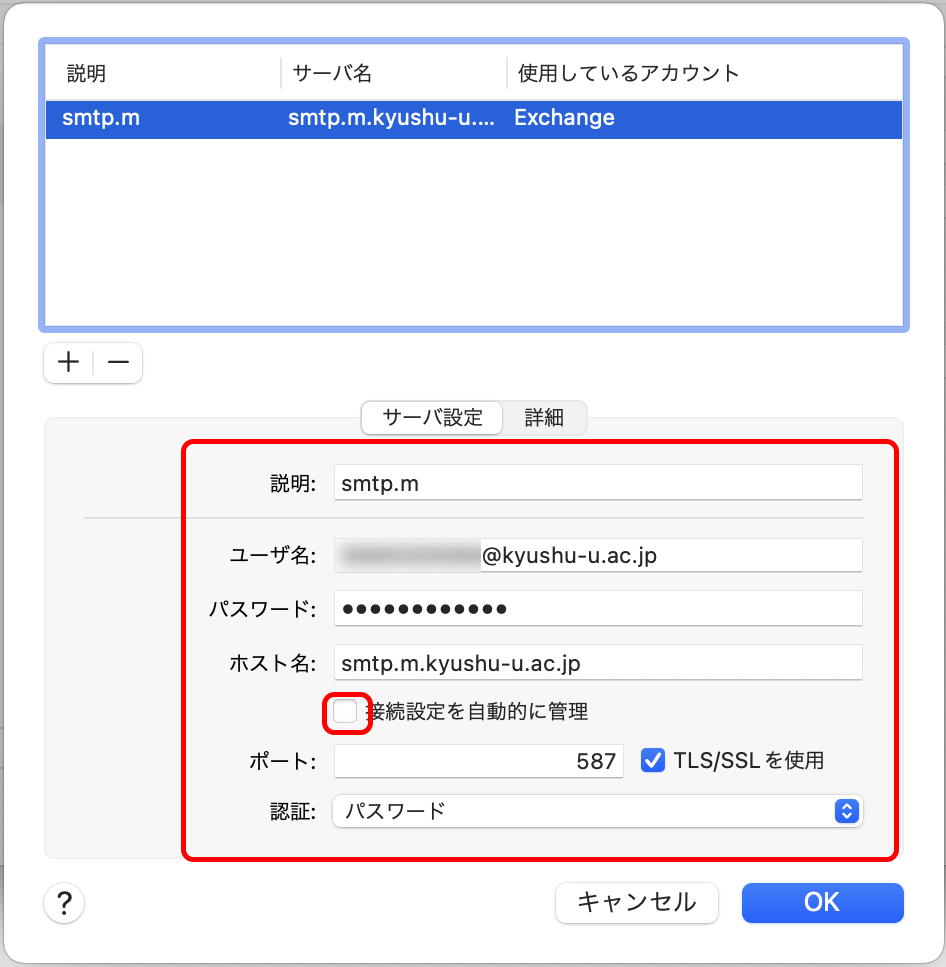The image size is (946, 967).
Task: Disable the TLS/SSLを使用 checkbox
Action: [653, 760]
